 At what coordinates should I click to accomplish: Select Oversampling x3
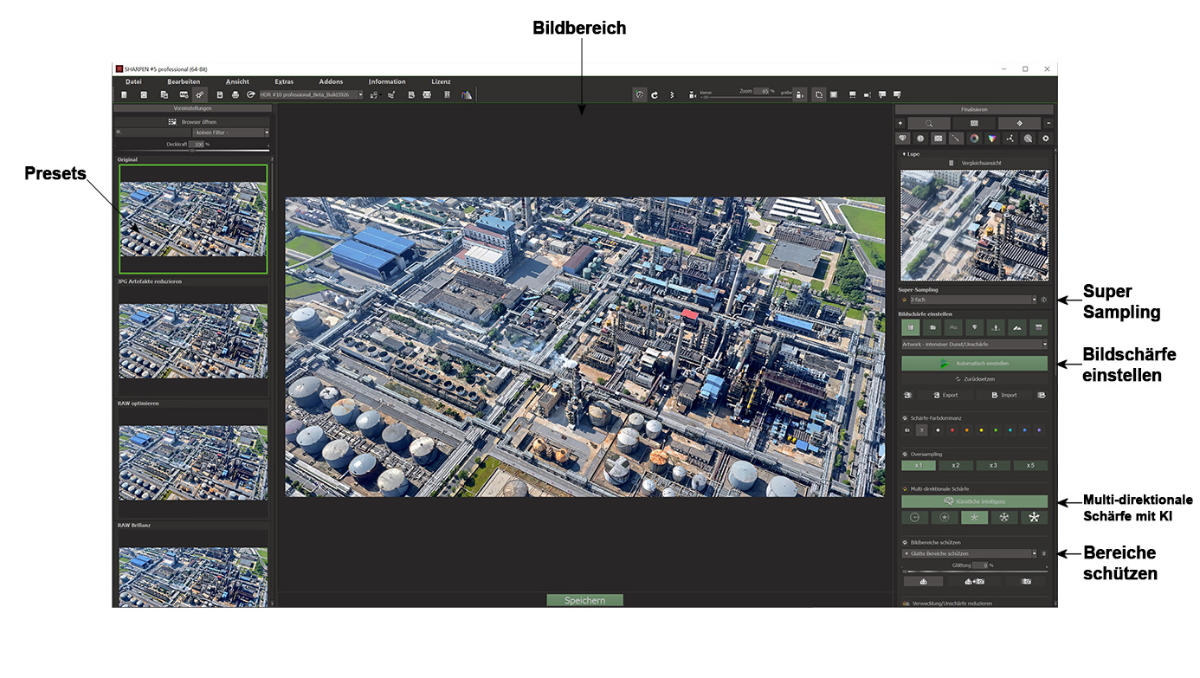pyautogui.click(x=993, y=465)
